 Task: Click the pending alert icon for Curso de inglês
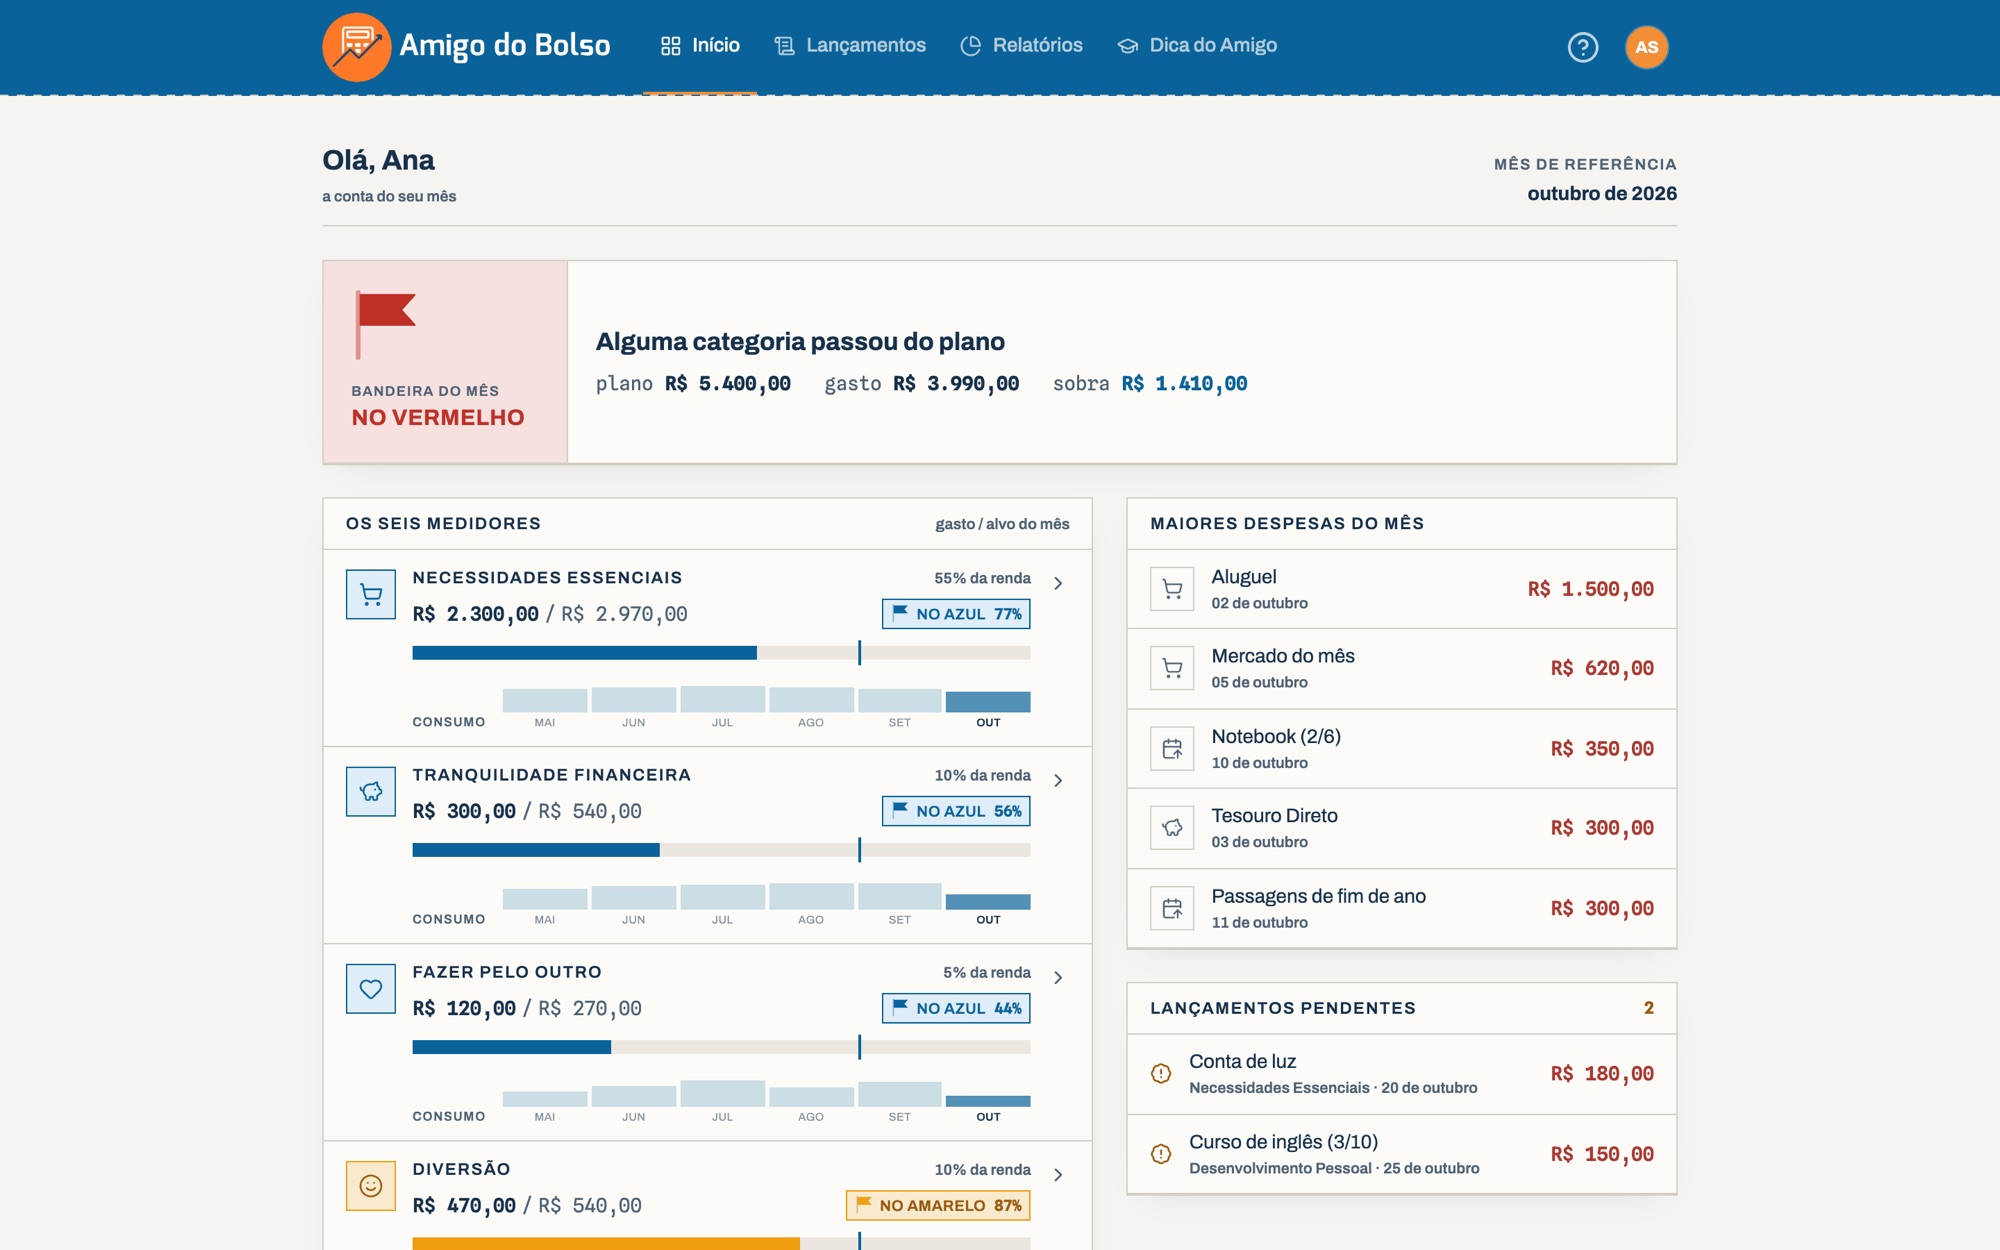click(1161, 1154)
